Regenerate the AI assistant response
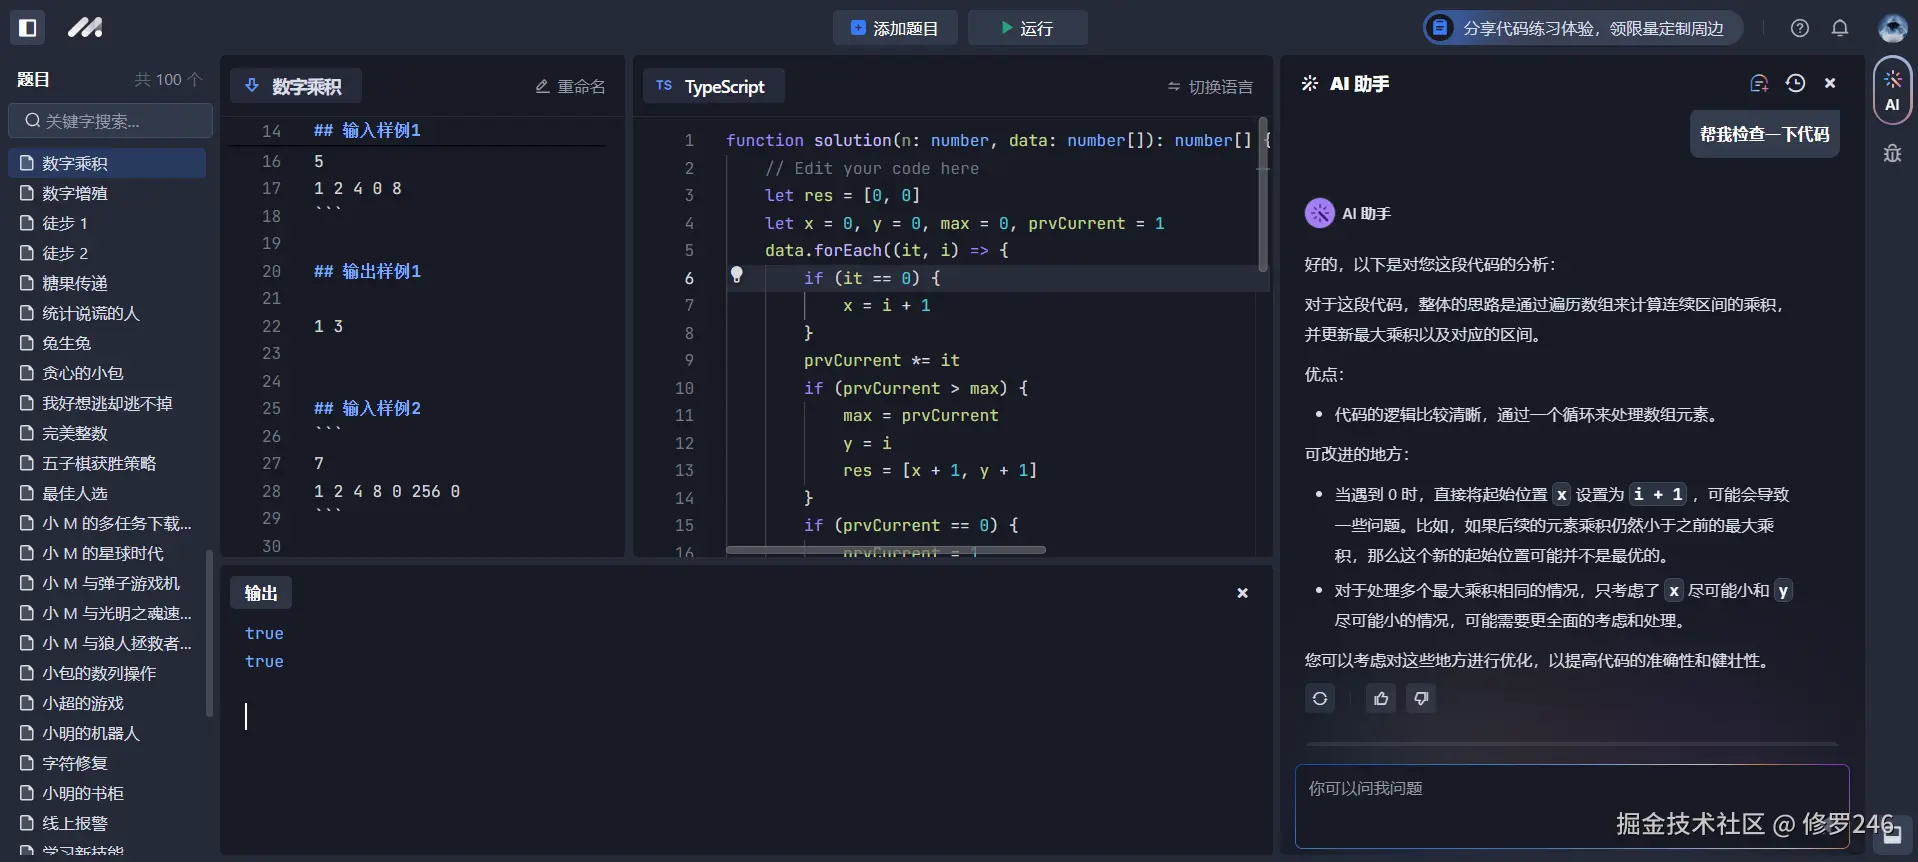 [x=1320, y=699]
